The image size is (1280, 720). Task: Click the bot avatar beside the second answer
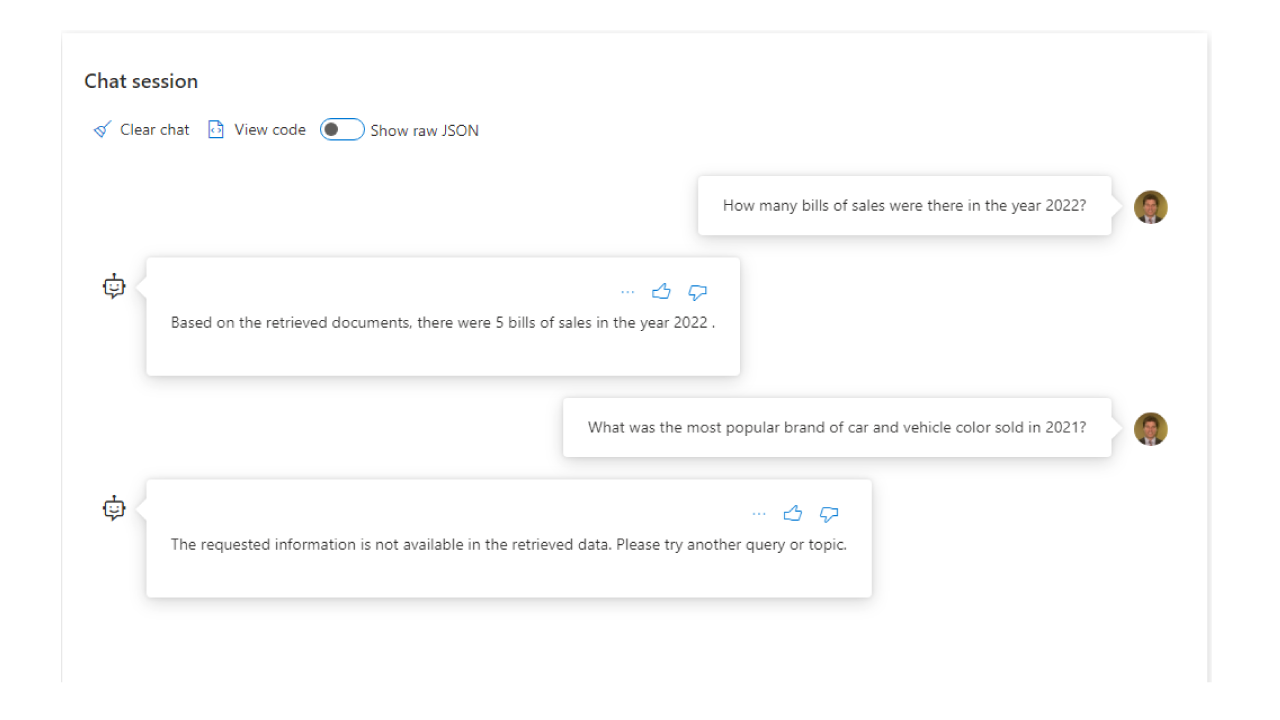coord(115,509)
